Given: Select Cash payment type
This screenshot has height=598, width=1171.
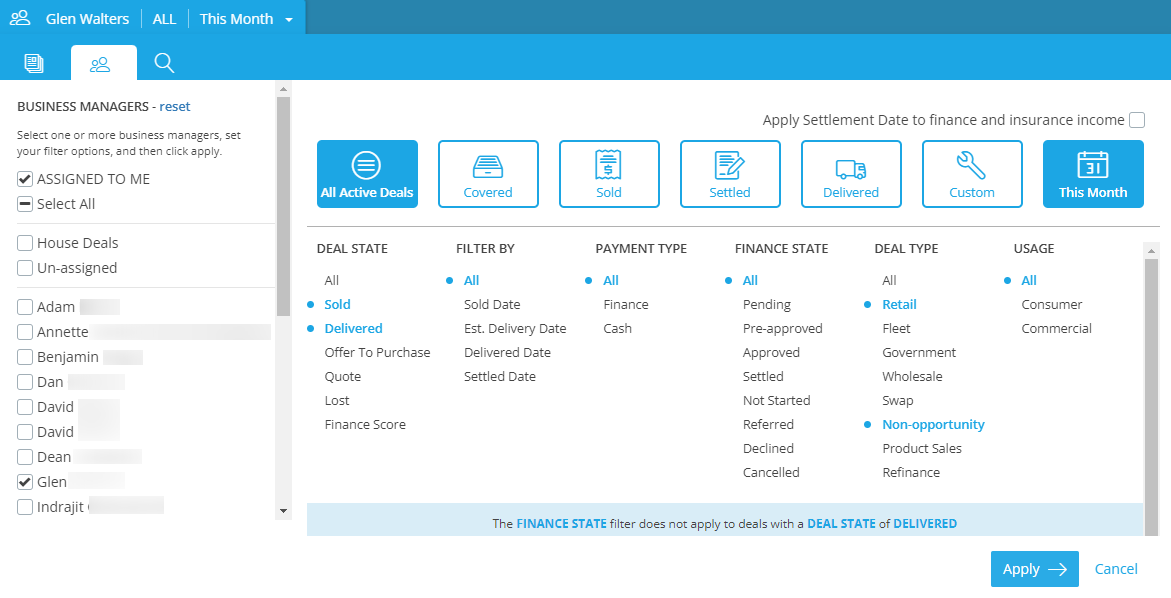Looking at the screenshot, I should click(618, 328).
